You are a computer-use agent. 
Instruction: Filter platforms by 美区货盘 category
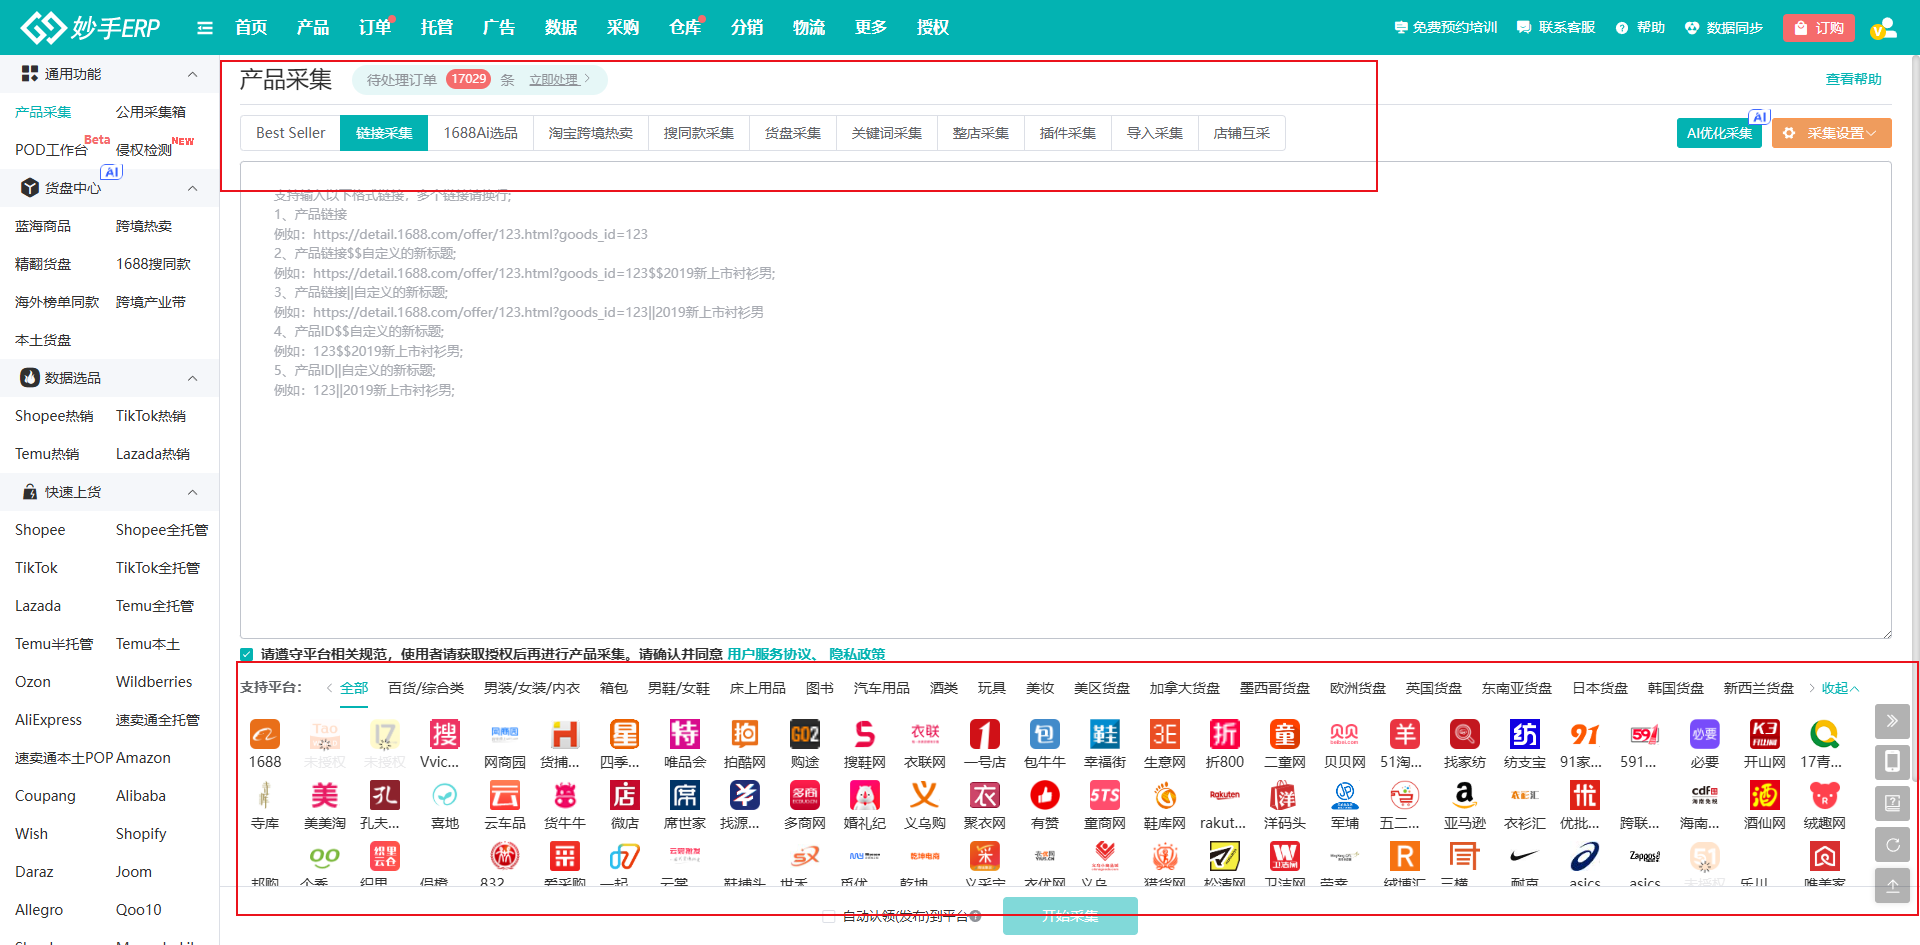coord(1101,688)
